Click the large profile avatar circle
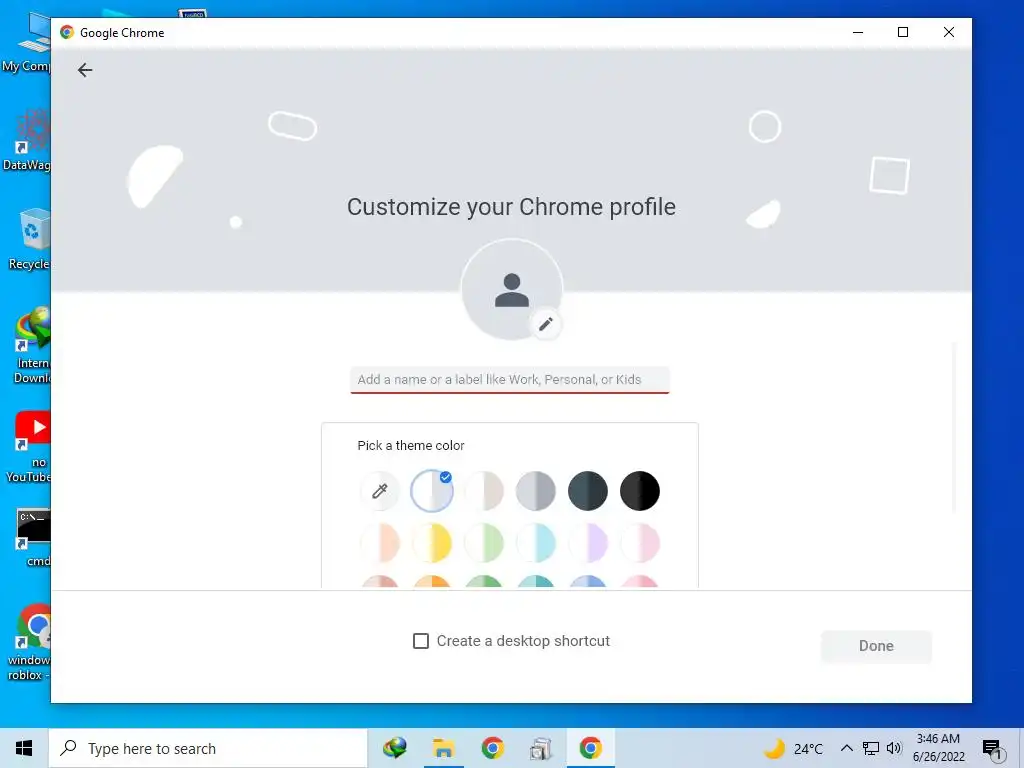This screenshot has height=768, width=1024. tap(511, 289)
